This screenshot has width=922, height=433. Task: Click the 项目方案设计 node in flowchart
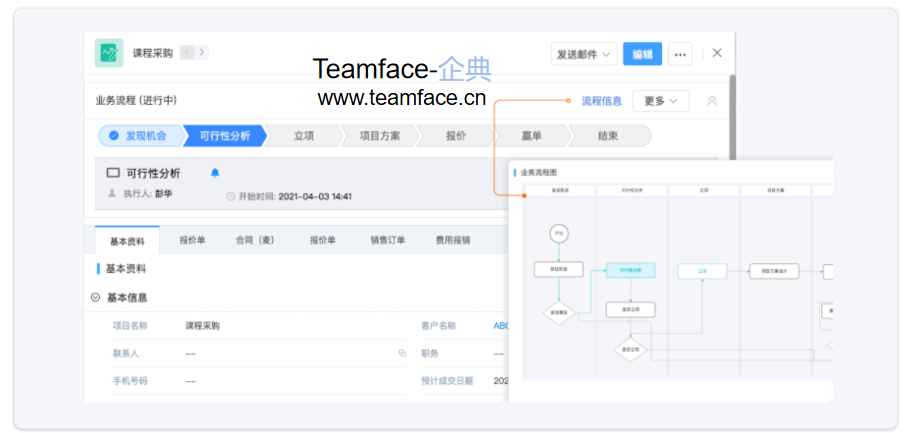(774, 271)
